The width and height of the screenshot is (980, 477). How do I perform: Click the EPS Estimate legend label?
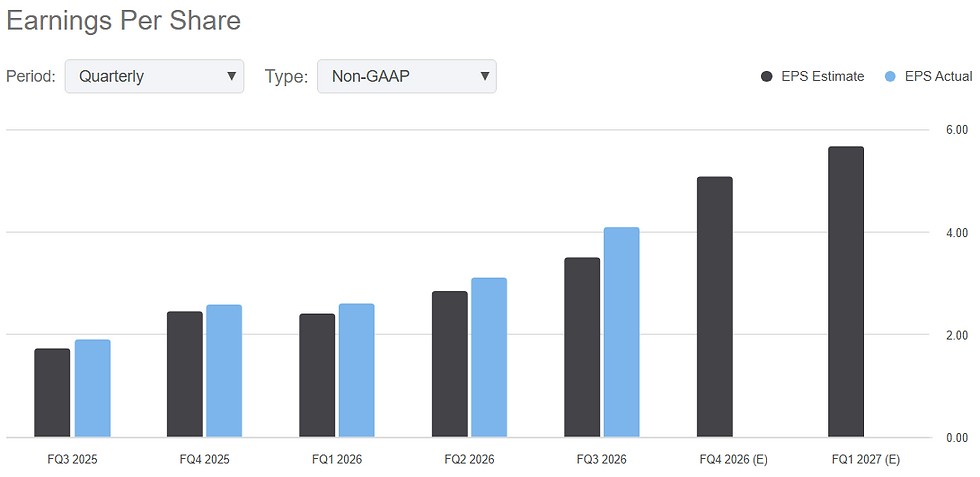pos(822,76)
